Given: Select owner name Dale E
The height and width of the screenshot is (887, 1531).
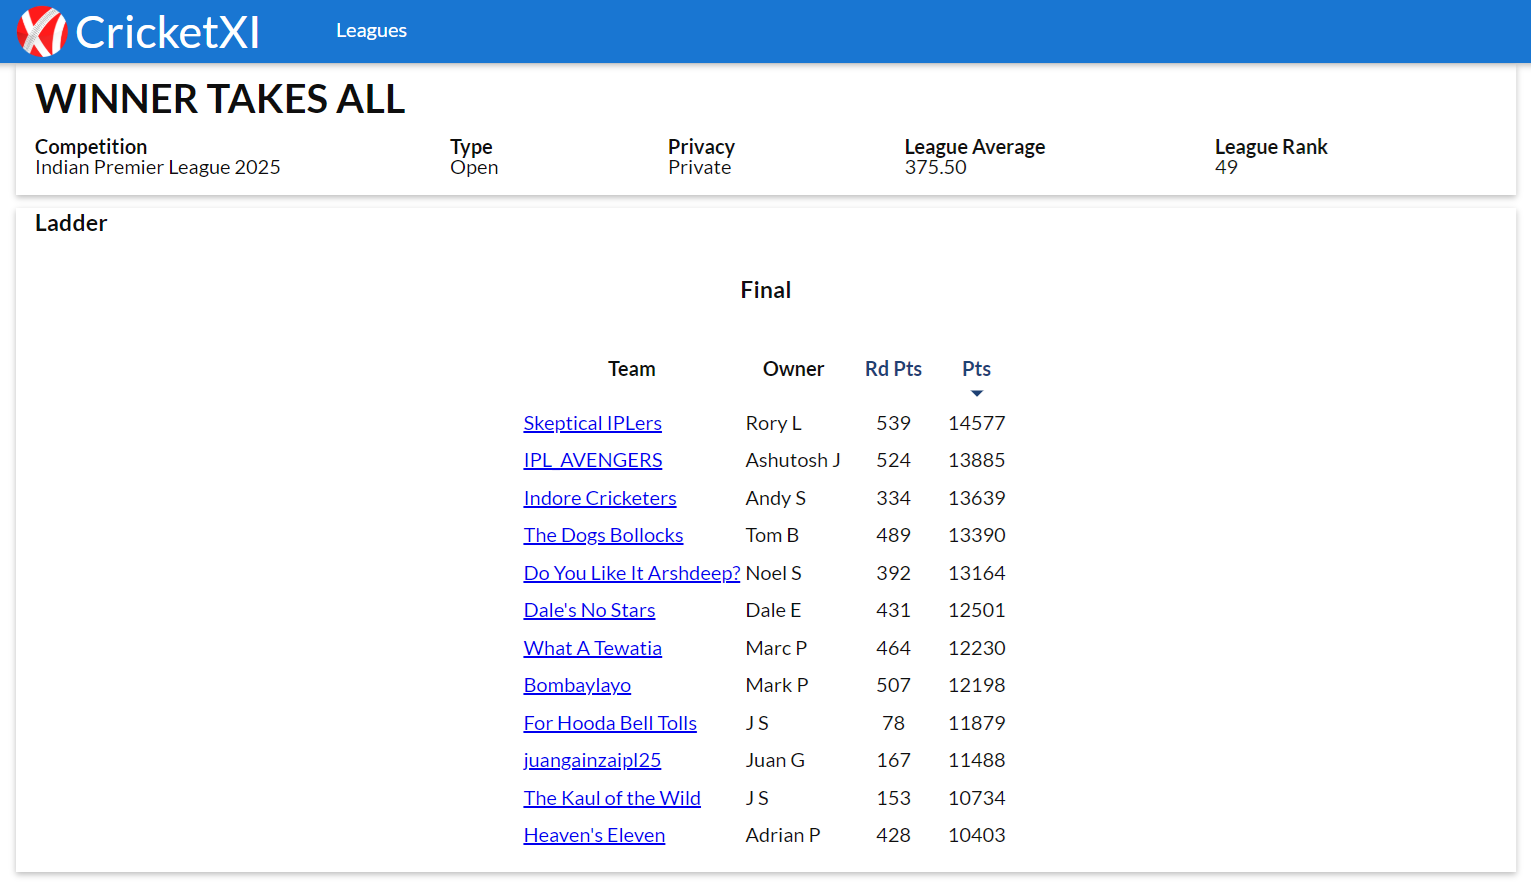Looking at the screenshot, I should coord(773,610).
